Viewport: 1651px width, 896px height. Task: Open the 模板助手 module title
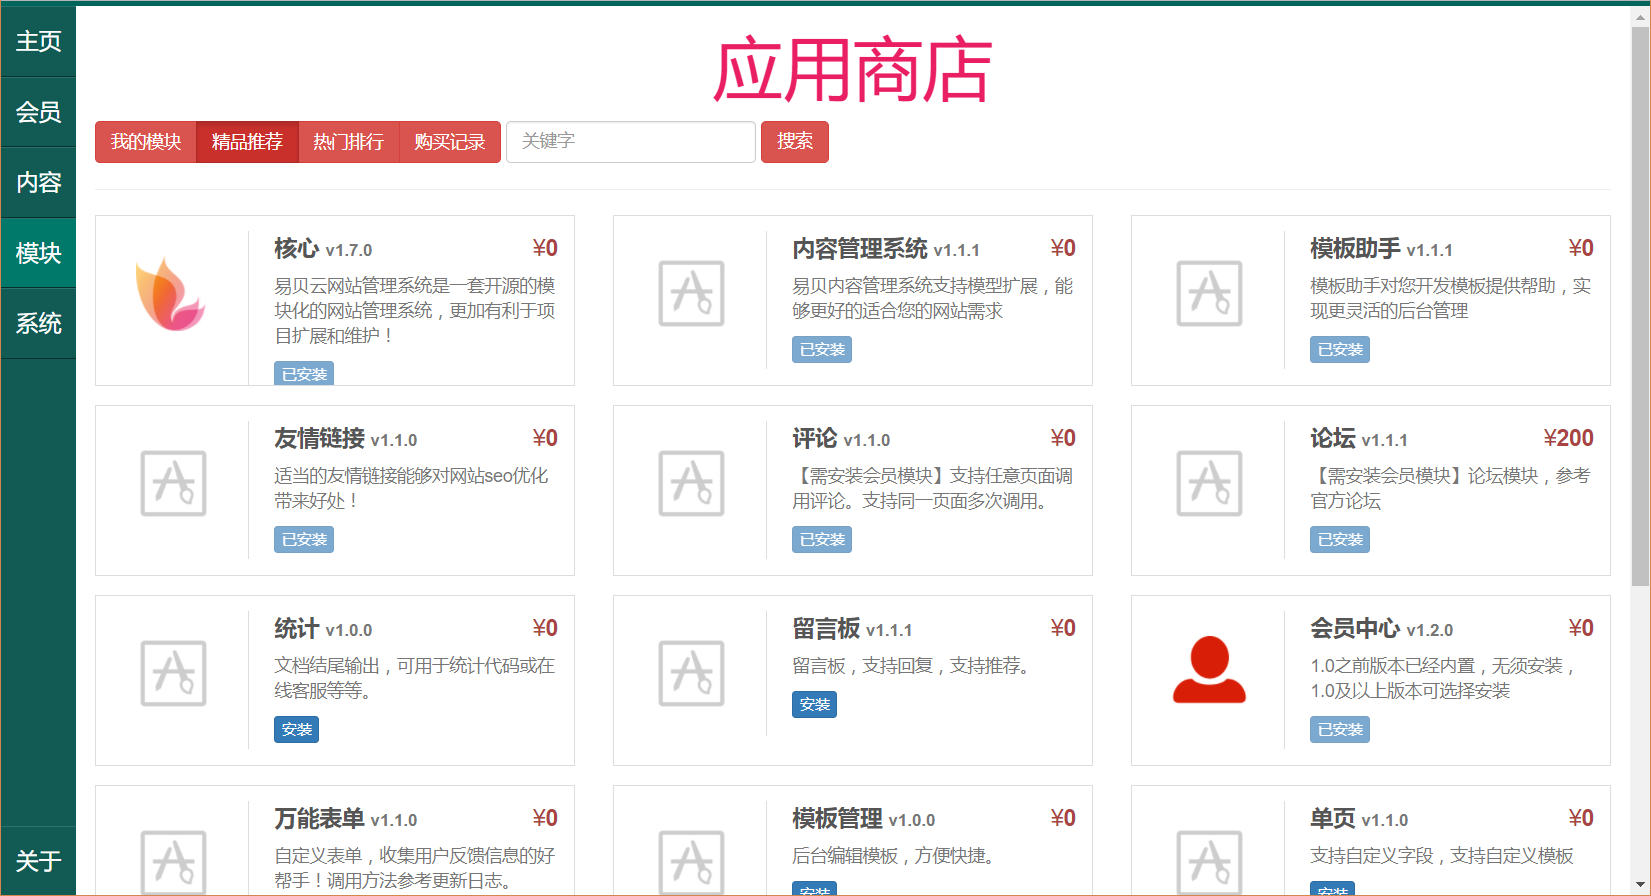1356,248
